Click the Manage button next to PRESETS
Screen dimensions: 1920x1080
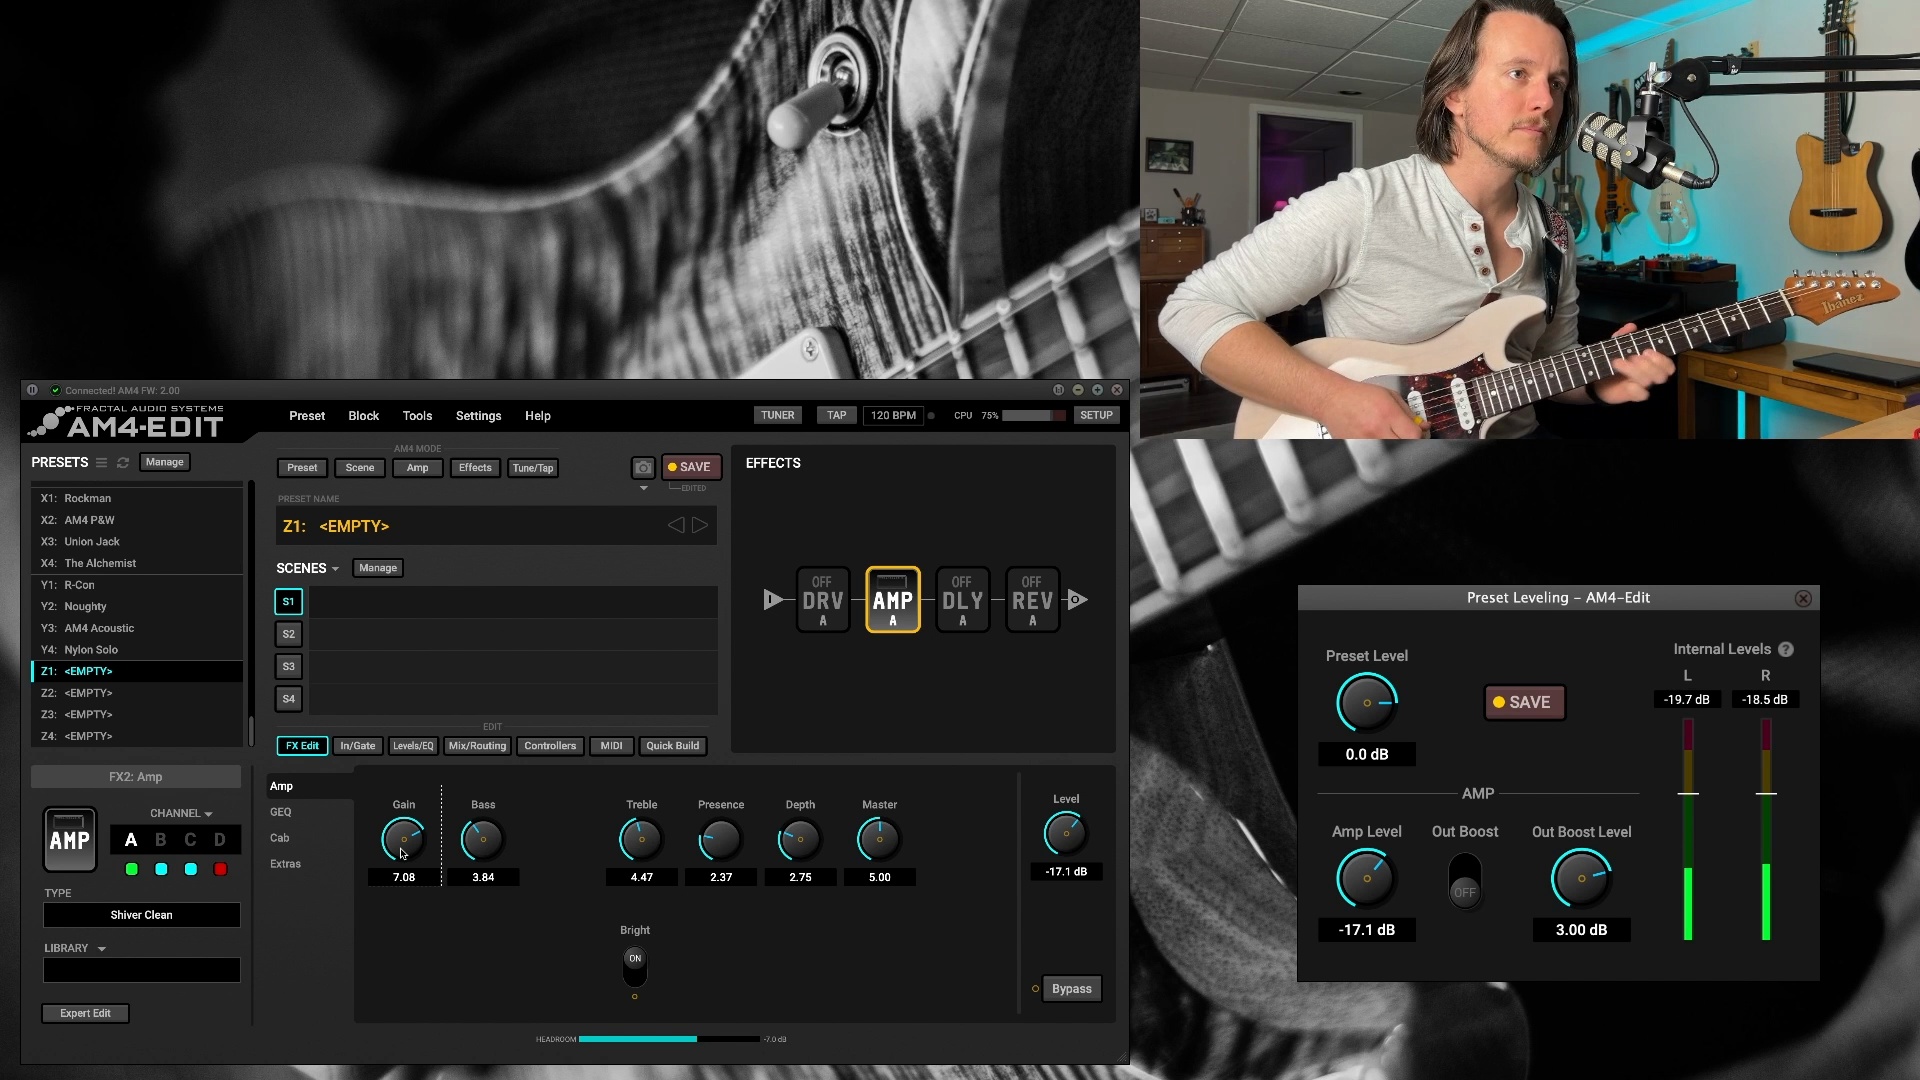(165, 462)
